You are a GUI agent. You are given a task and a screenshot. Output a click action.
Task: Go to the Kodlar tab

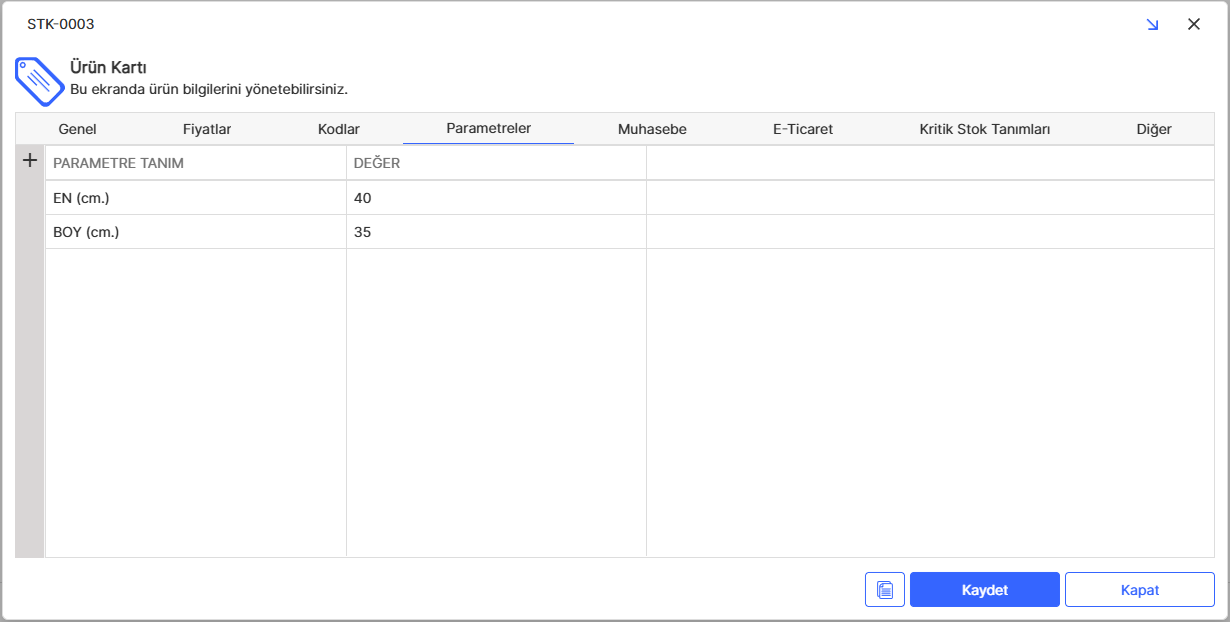tap(338, 129)
